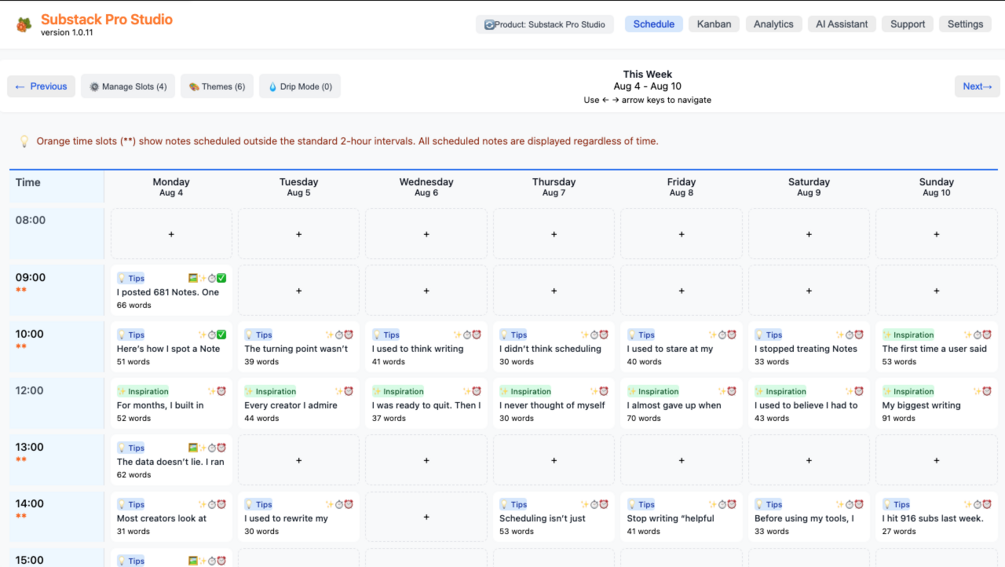Expand the Manage Slots (4) panel
This screenshot has width=1005, height=567.
click(128, 87)
